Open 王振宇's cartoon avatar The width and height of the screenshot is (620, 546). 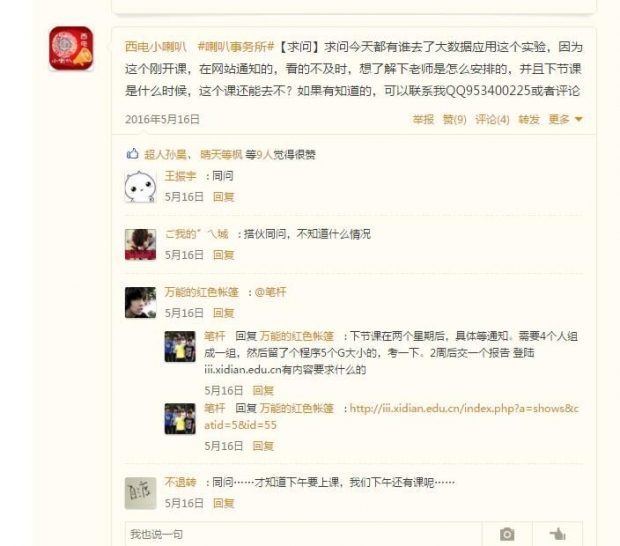(140, 187)
